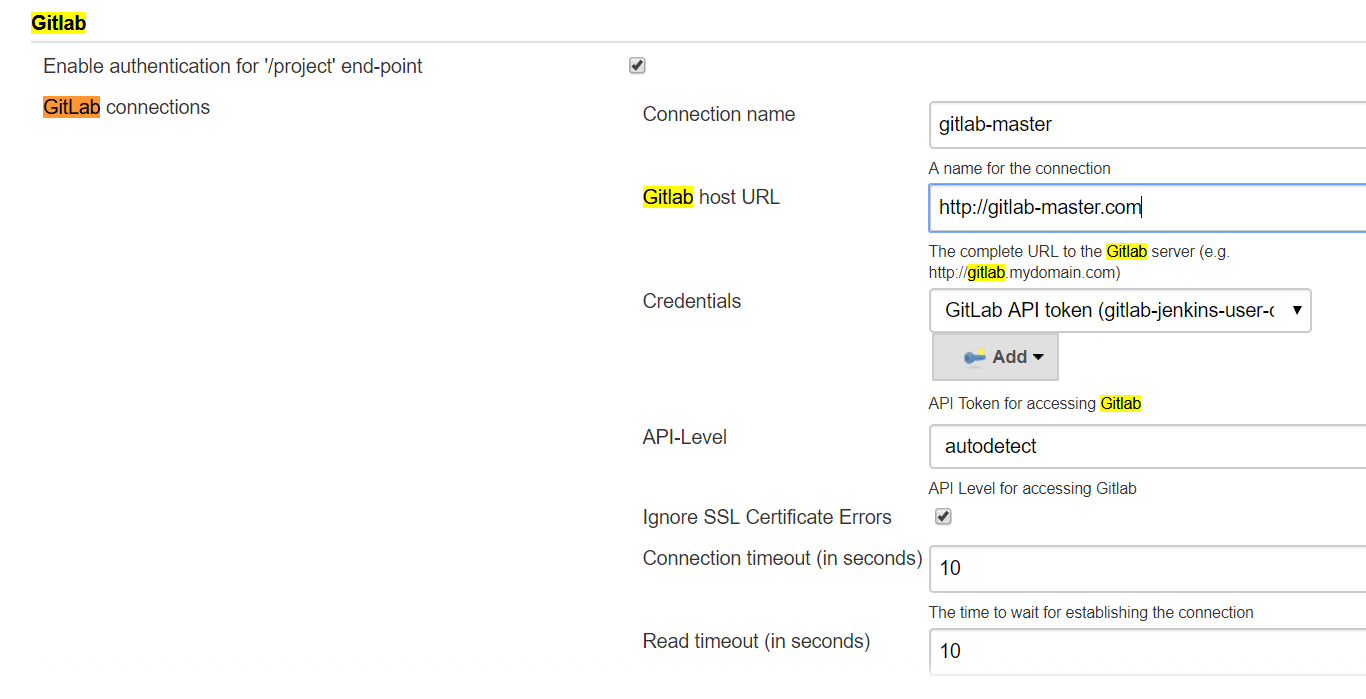1366x699 pixels.
Task: Click the API-Level field showing autodetect
Action: (x=1100, y=446)
